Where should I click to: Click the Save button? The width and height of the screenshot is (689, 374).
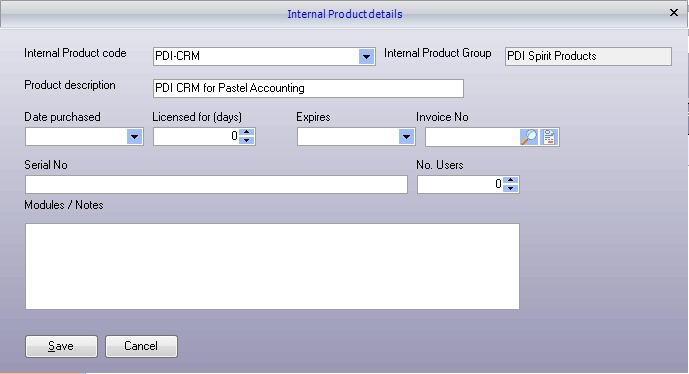[61, 346]
